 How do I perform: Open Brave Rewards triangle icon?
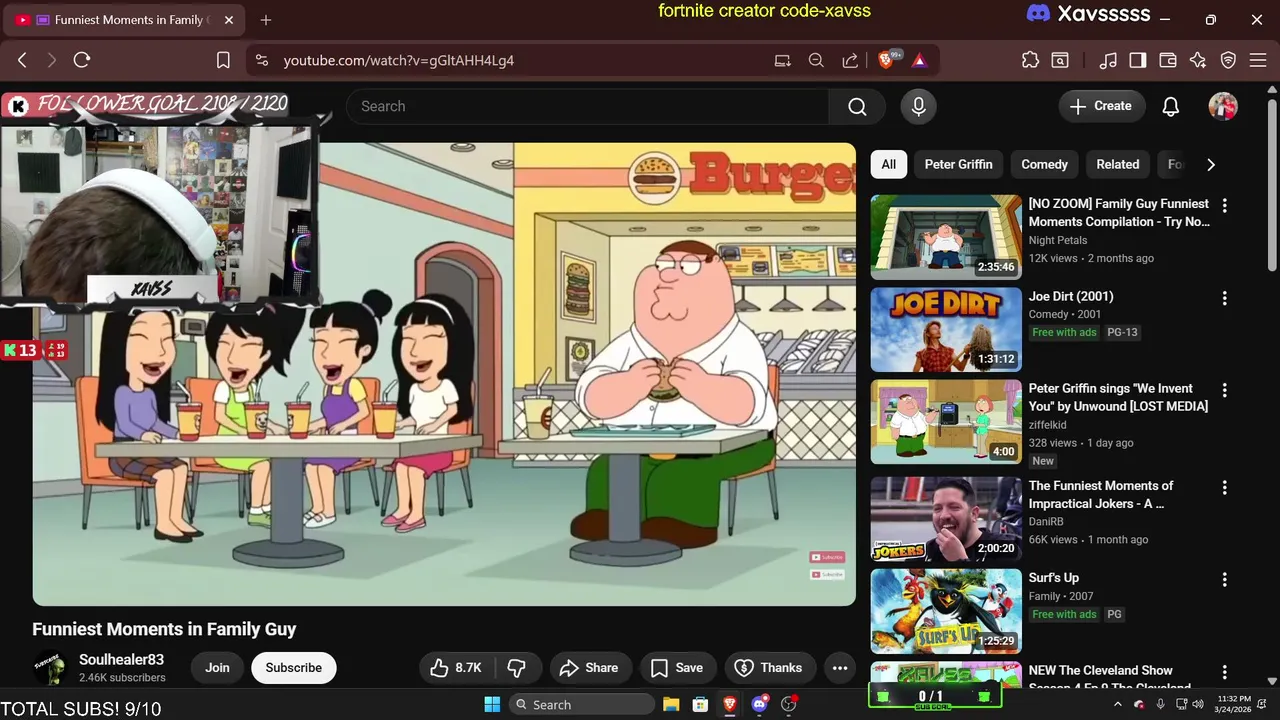919,60
